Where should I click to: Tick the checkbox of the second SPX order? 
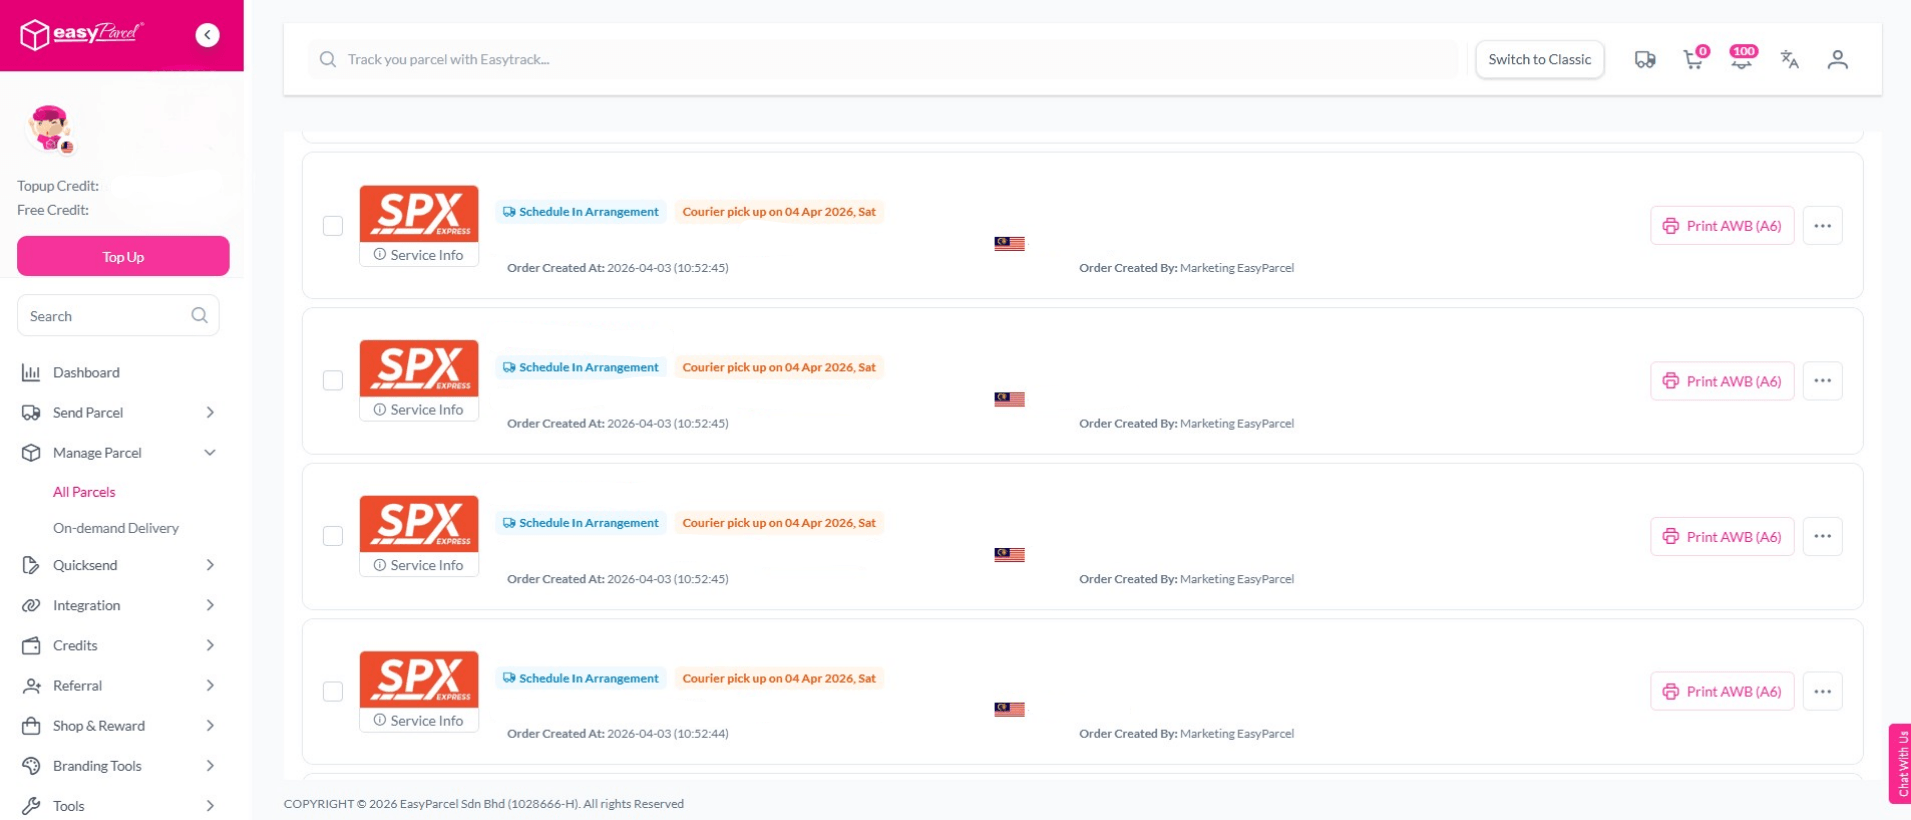coord(333,381)
